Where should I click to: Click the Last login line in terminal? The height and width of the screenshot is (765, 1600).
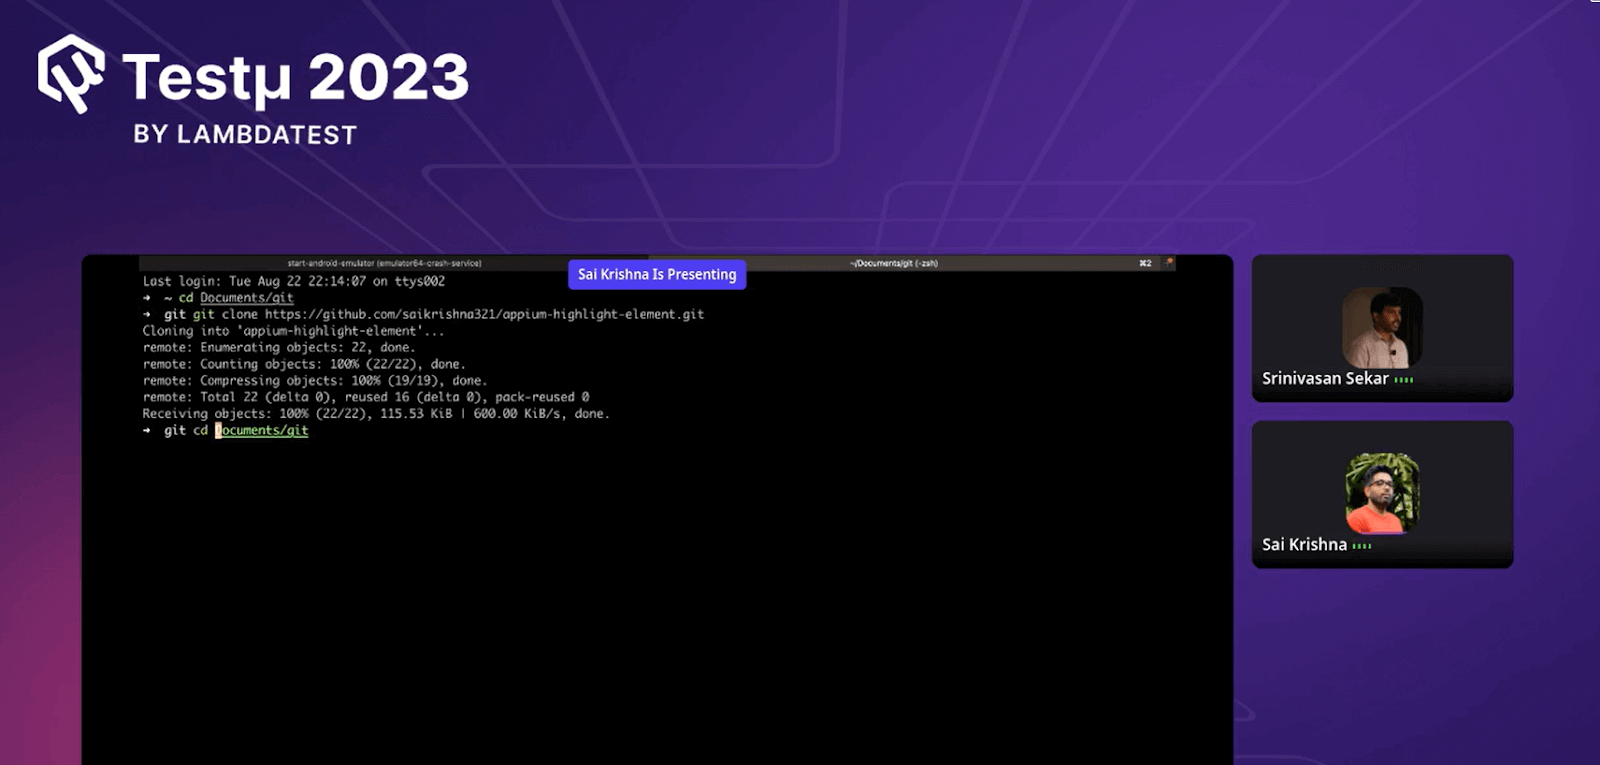point(294,281)
